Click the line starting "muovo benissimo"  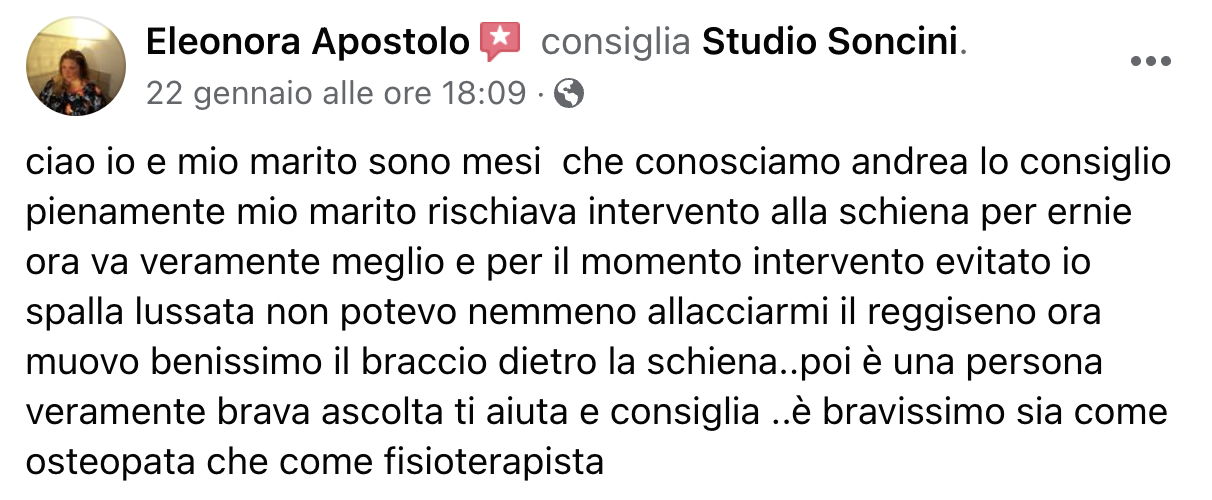click(565, 362)
